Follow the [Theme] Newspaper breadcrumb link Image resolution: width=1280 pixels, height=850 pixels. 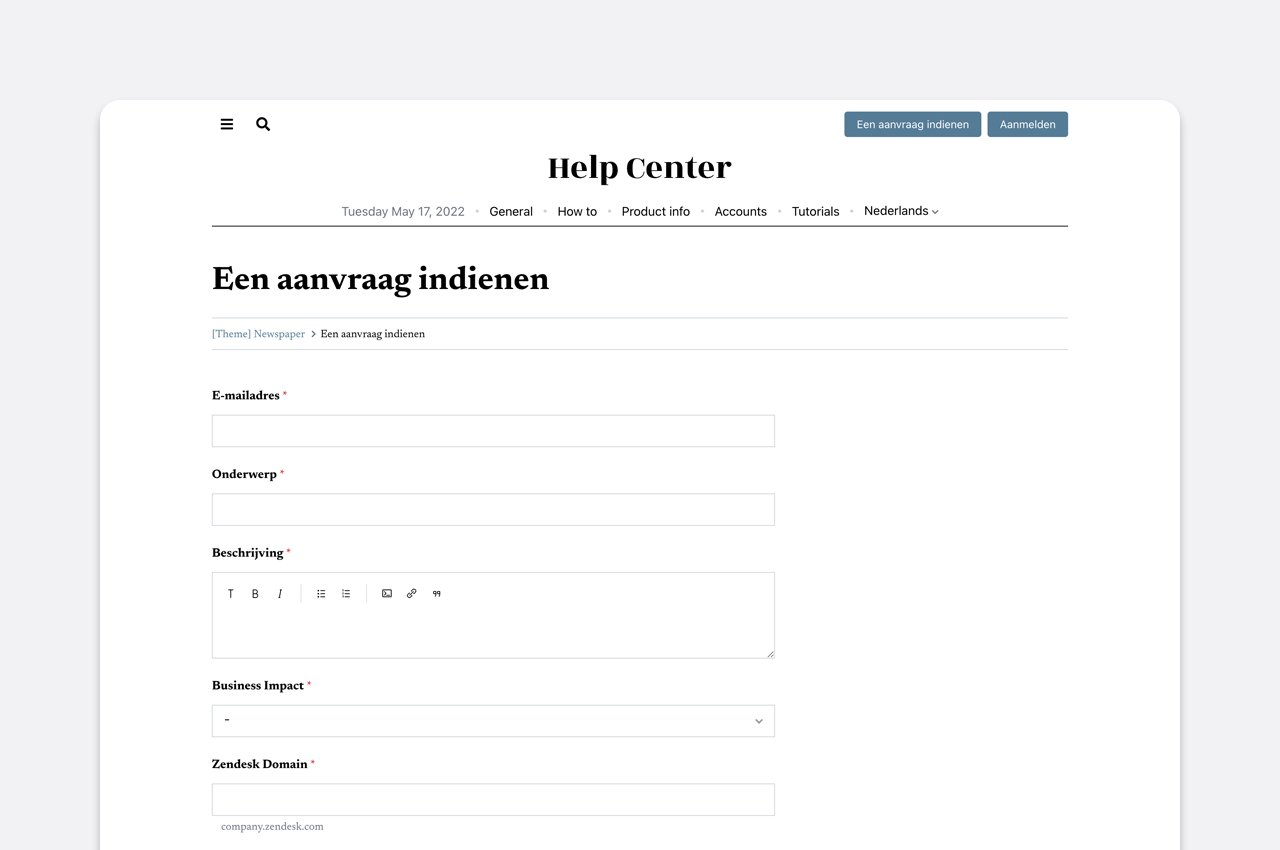(x=258, y=334)
